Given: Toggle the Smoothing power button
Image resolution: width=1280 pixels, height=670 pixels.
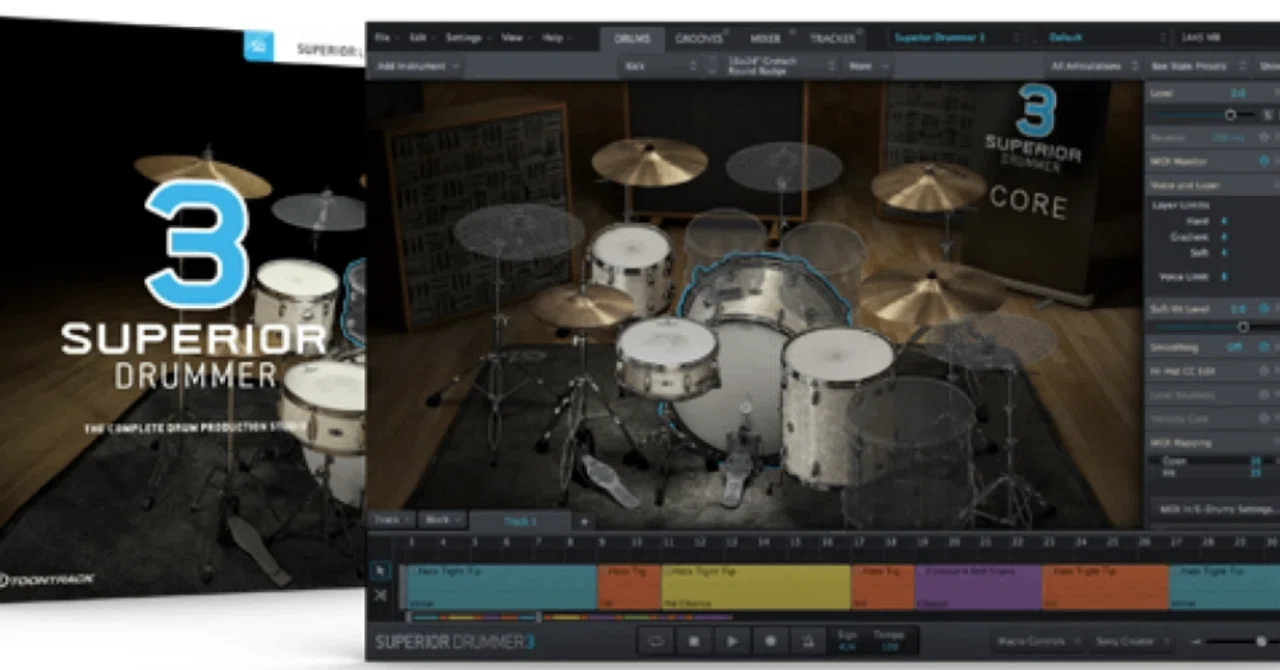Looking at the screenshot, I should pyautogui.click(x=1265, y=346).
